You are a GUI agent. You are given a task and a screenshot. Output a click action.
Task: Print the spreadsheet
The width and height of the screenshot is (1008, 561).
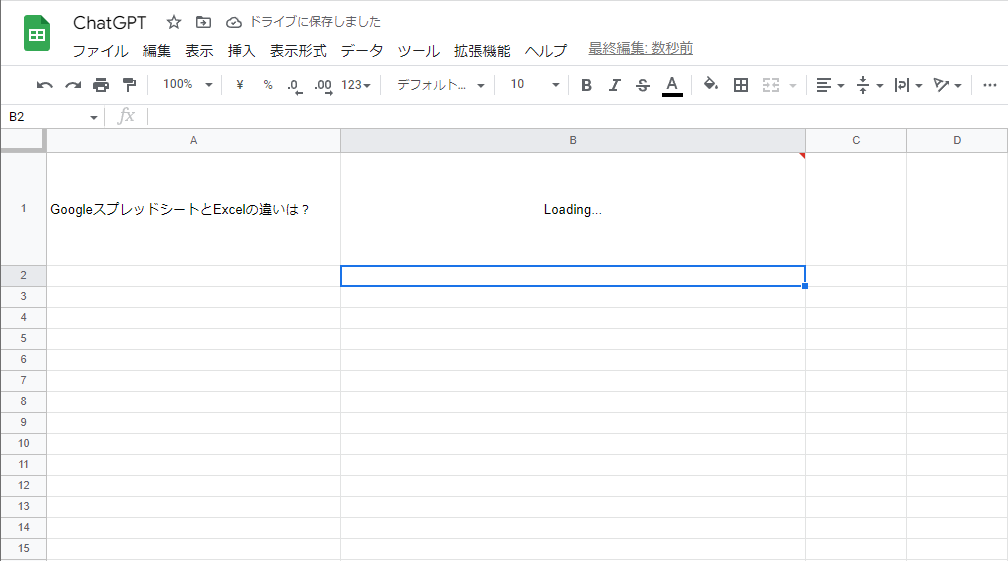coord(101,85)
